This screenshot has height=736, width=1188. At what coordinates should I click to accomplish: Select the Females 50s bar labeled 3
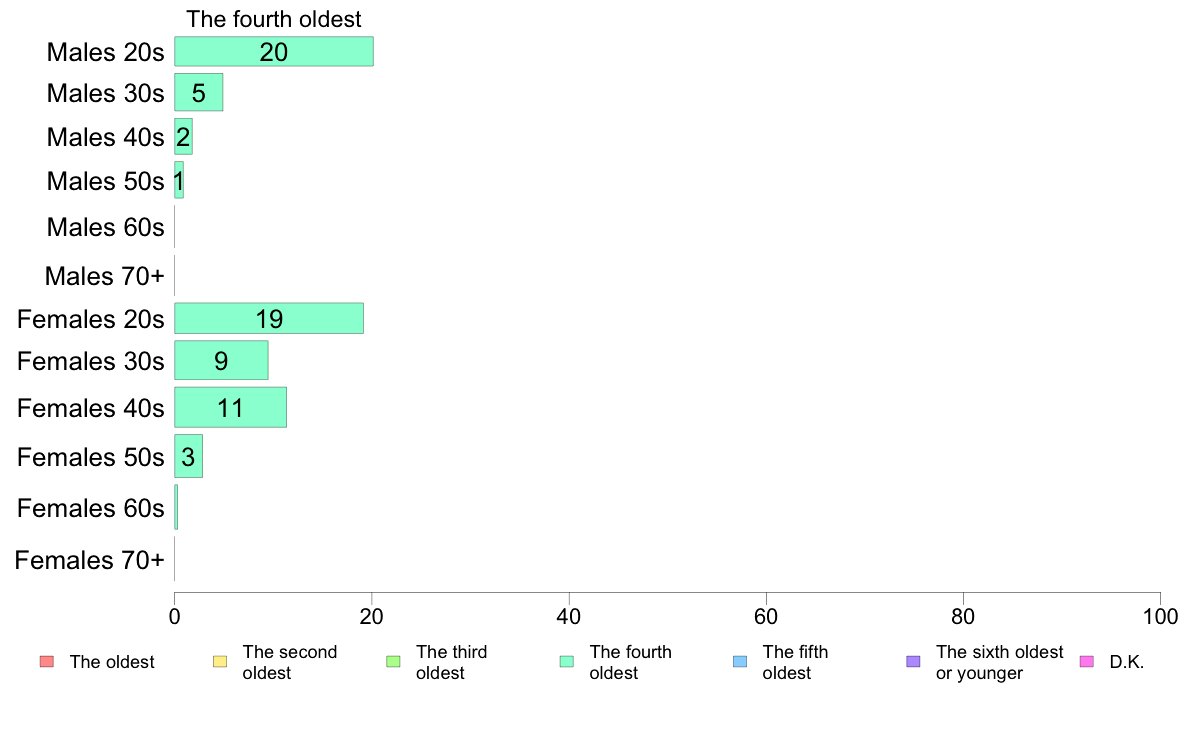coord(188,456)
